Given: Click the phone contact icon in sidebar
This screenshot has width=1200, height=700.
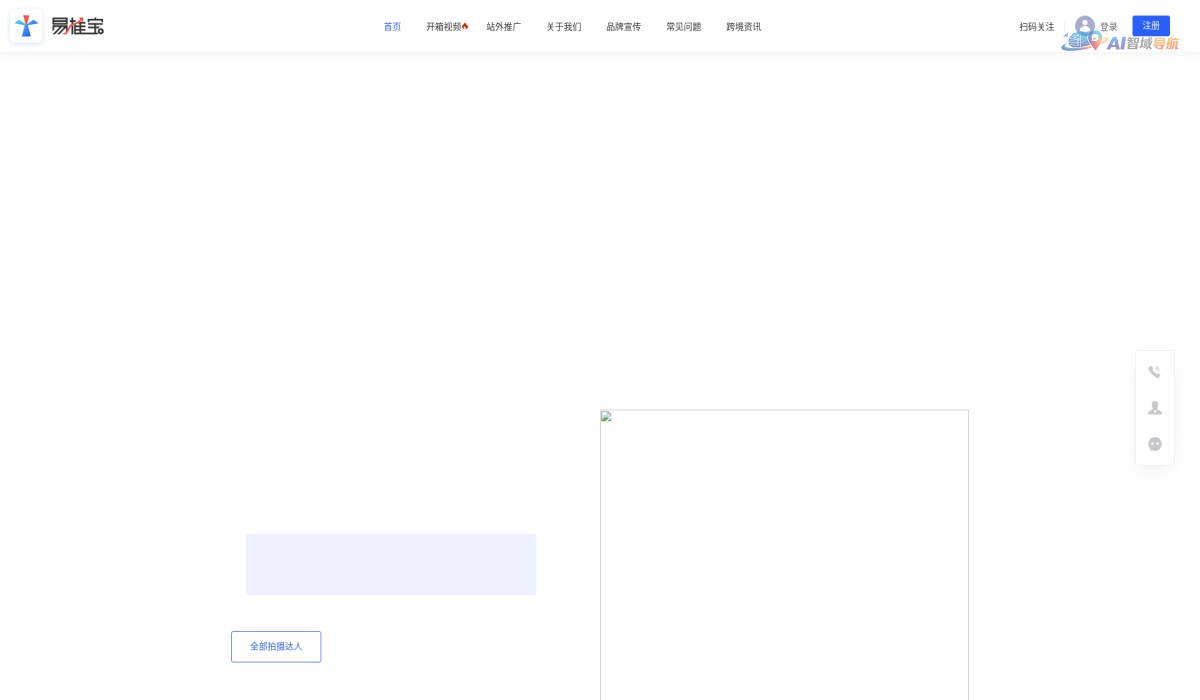Looking at the screenshot, I should click(1154, 372).
